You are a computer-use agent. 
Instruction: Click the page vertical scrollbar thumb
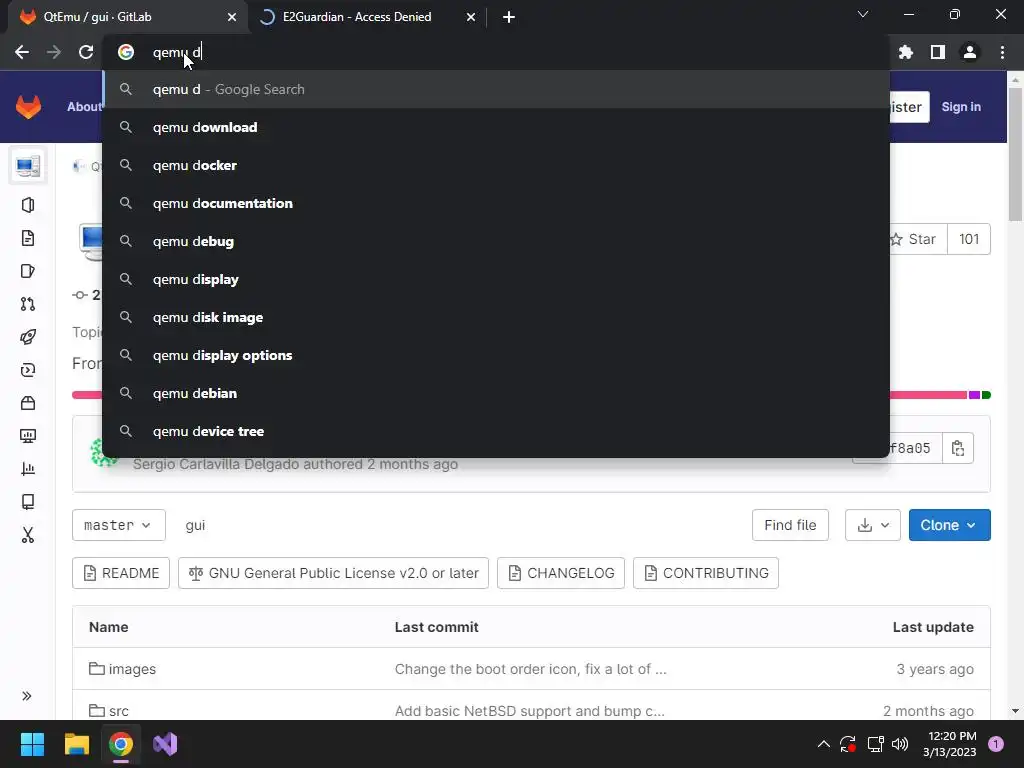click(x=1015, y=154)
